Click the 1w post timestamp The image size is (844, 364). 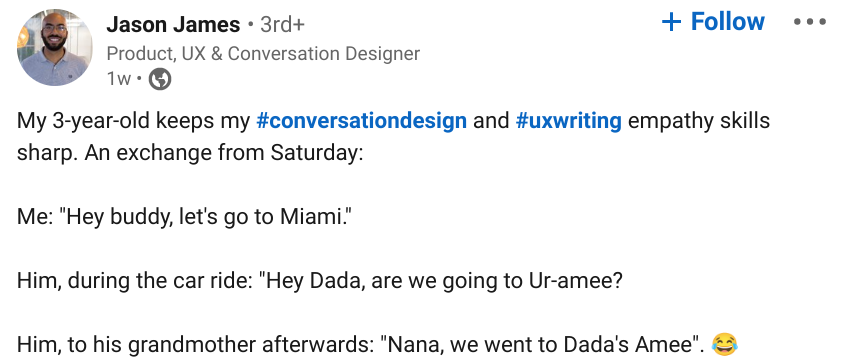[x=118, y=79]
